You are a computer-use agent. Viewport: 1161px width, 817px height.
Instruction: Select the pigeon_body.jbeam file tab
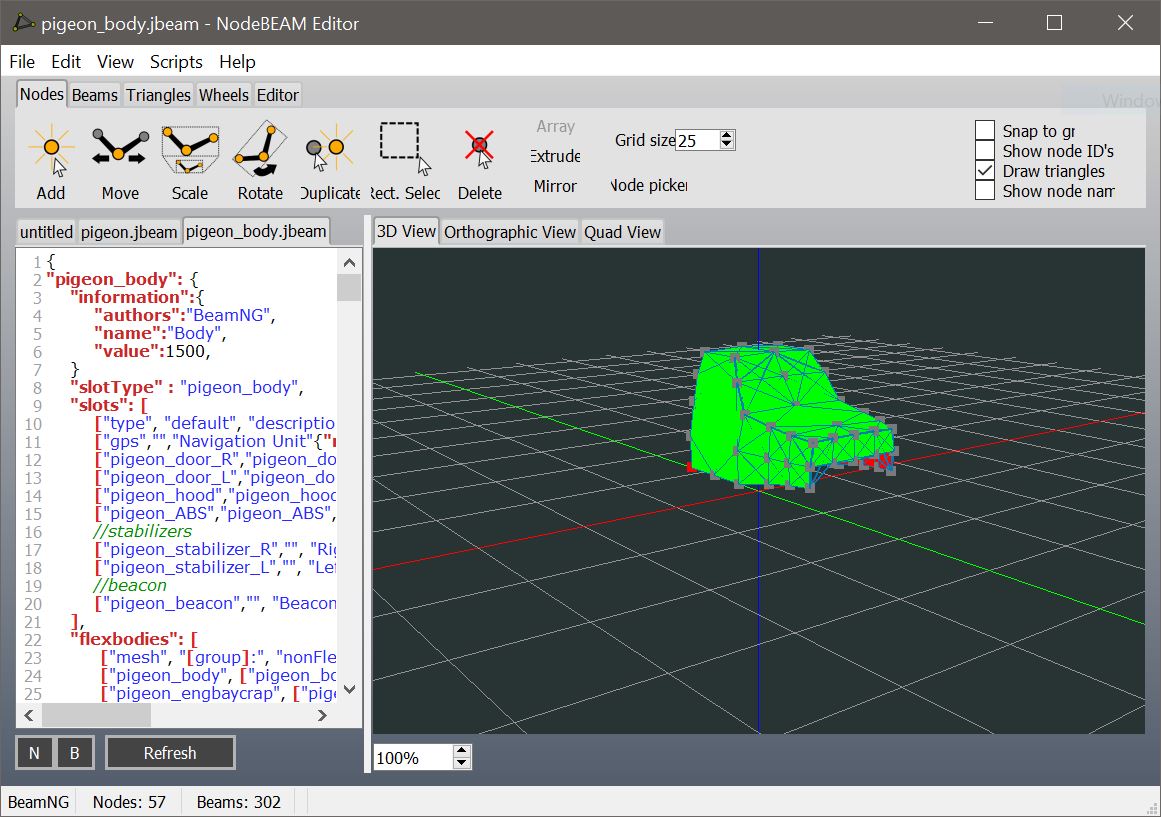[x=256, y=231]
